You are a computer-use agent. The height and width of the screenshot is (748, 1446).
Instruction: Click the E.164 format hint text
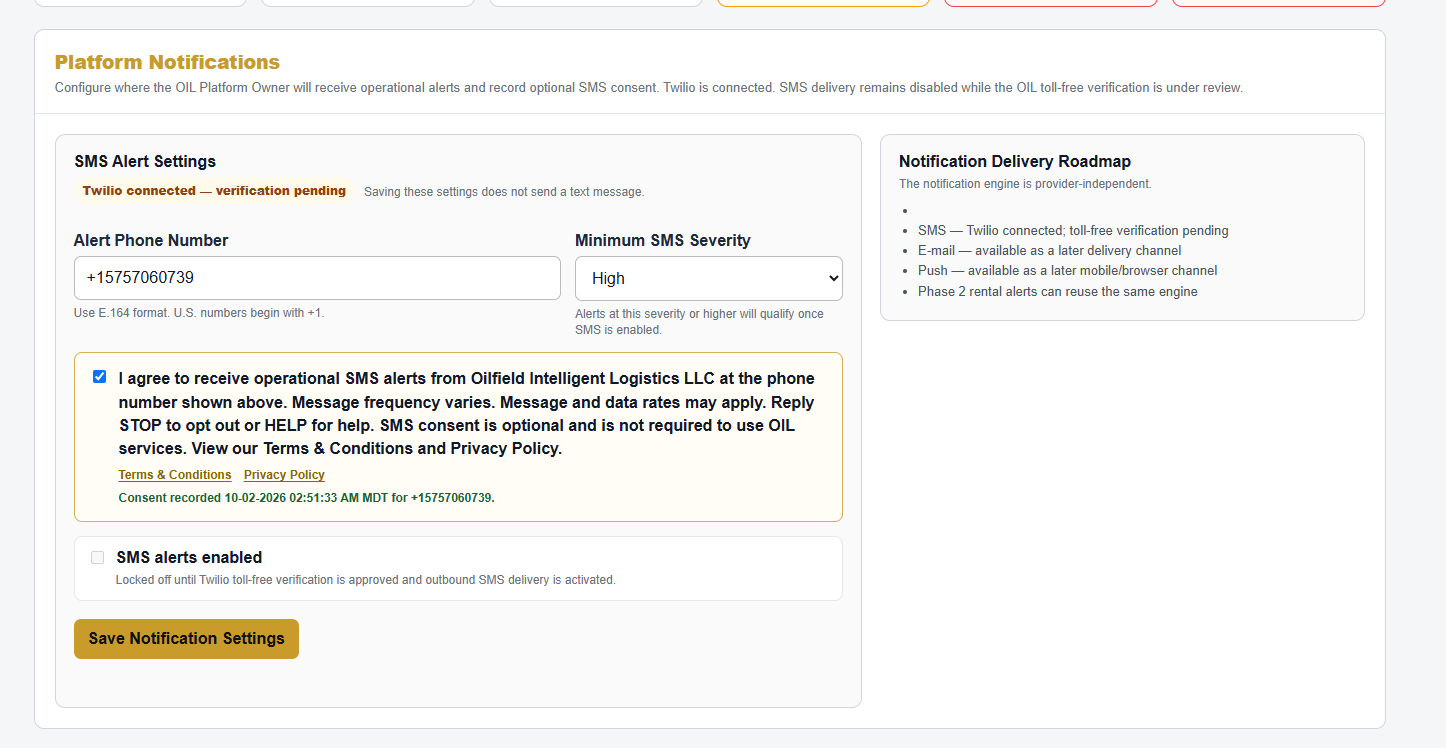pyautogui.click(x=199, y=313)
